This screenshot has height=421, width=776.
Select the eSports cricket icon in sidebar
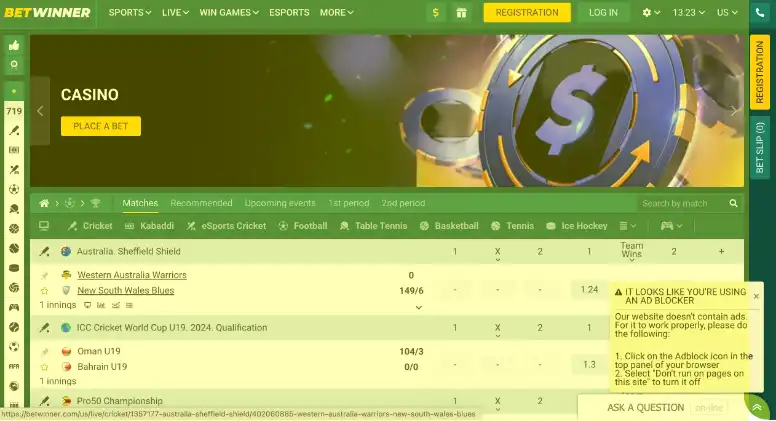point(14,170)
